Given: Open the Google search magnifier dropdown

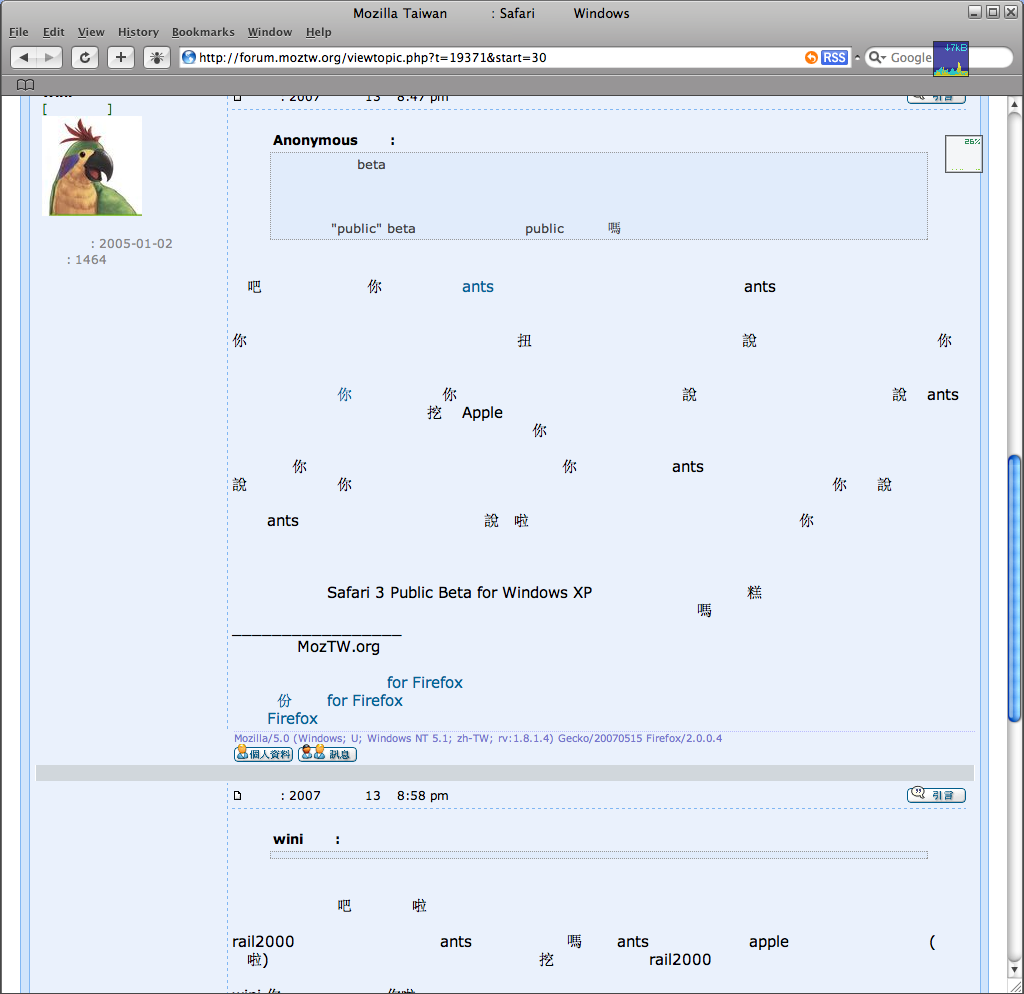Looking at the screenshot, I should click(x=877, y=57).
